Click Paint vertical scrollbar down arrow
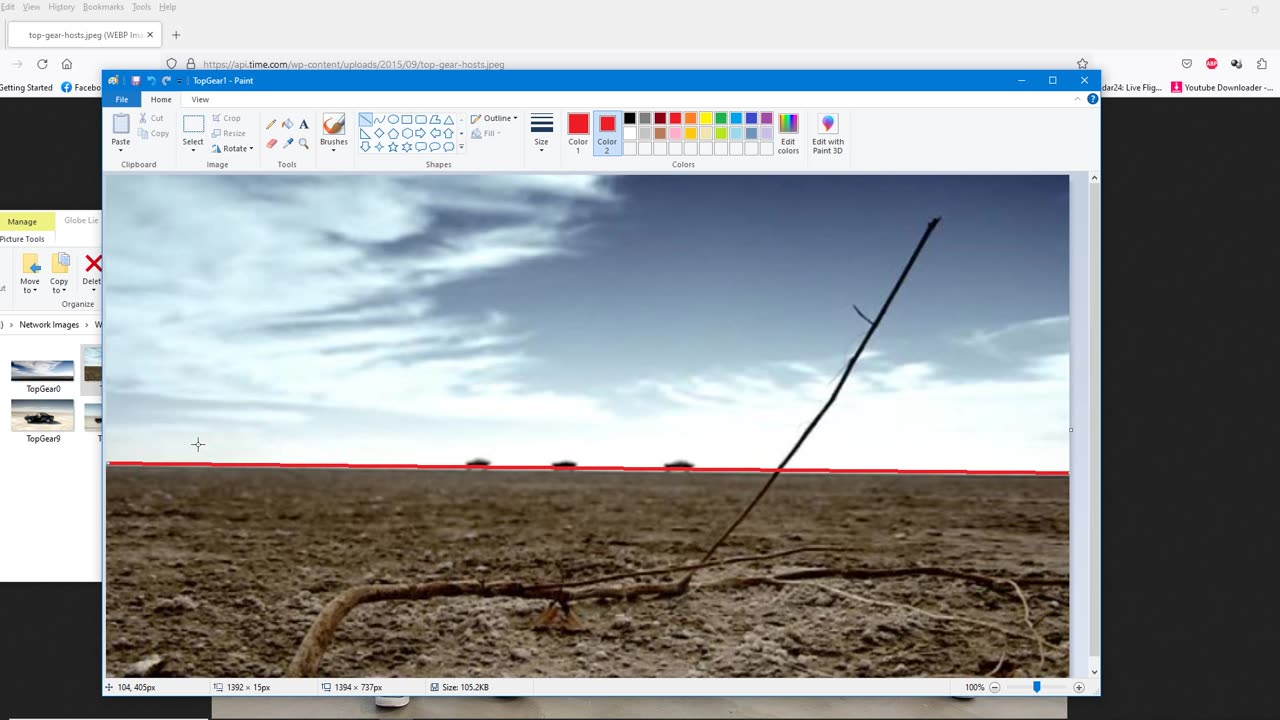1280x720 pixels. point(1094,672)
